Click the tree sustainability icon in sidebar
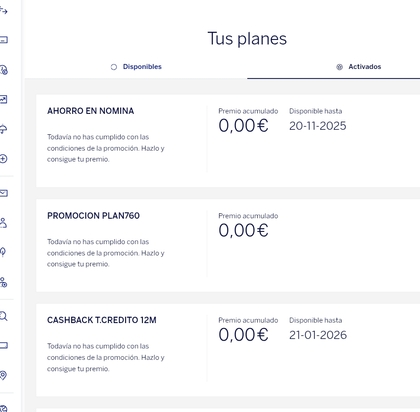Screen dimensions: 420x412 point(3,252)
